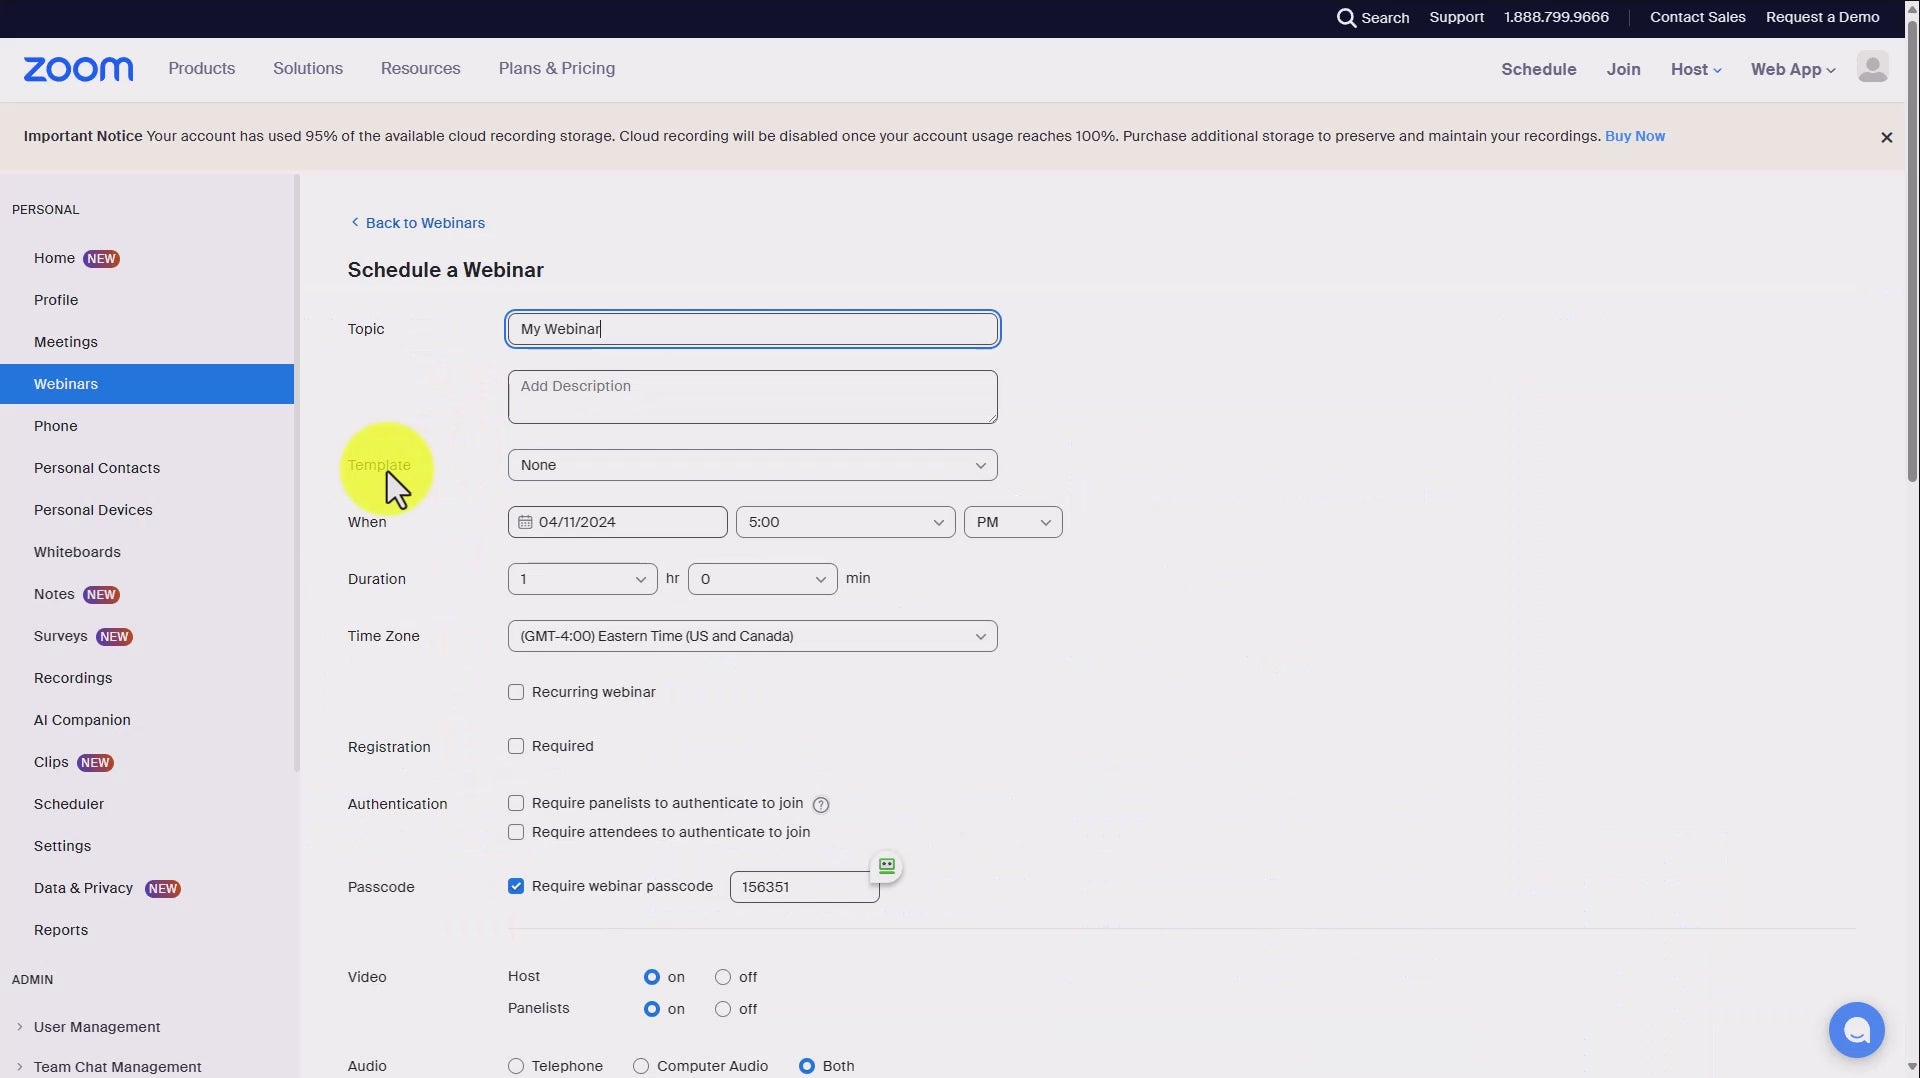Click the search magnifier icon
1920x1078 pixels.
click(x=1346, y=18)
